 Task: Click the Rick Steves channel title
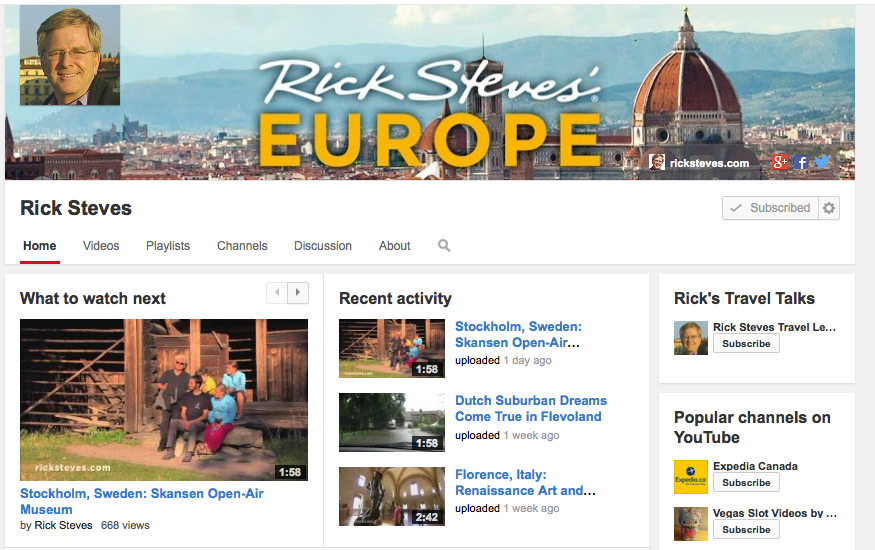coord(76,208)
